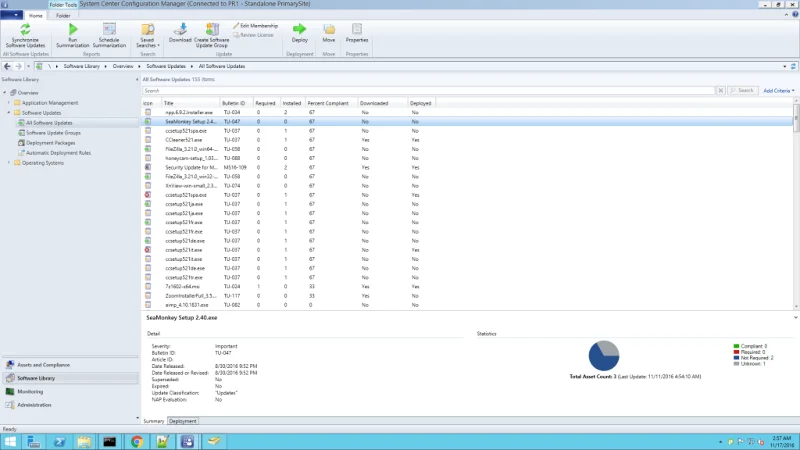Clear the search with X button
The height and width of the screenshot is (450, 800).
(720, 91)
